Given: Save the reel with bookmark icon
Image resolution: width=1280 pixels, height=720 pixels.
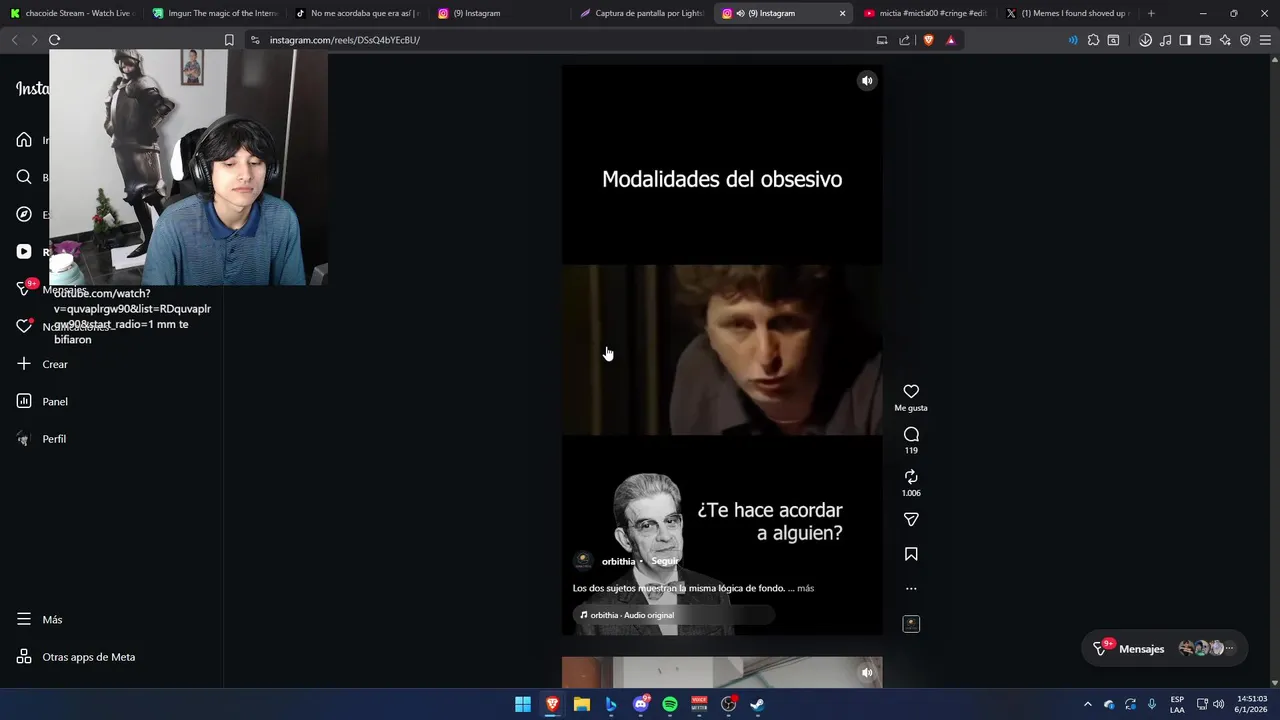Looking at the screenshot, I should tap(911, 554).
